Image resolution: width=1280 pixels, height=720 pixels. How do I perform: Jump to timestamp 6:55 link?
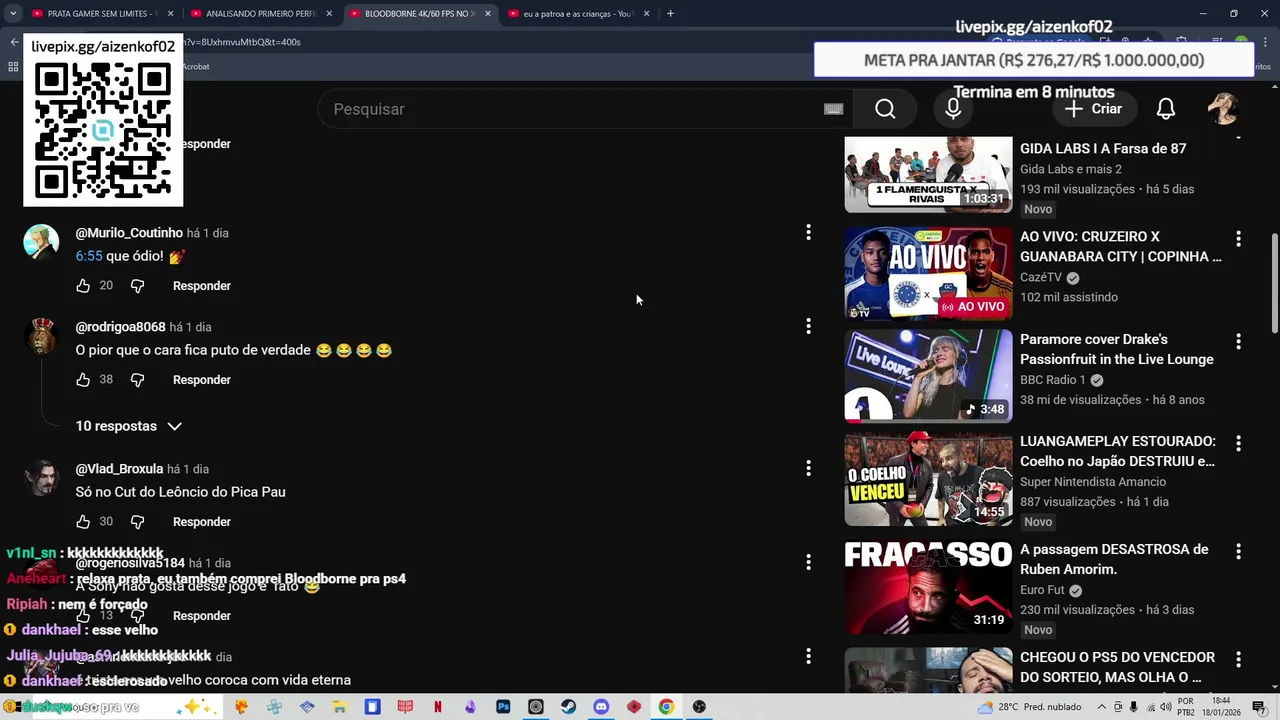89,256
